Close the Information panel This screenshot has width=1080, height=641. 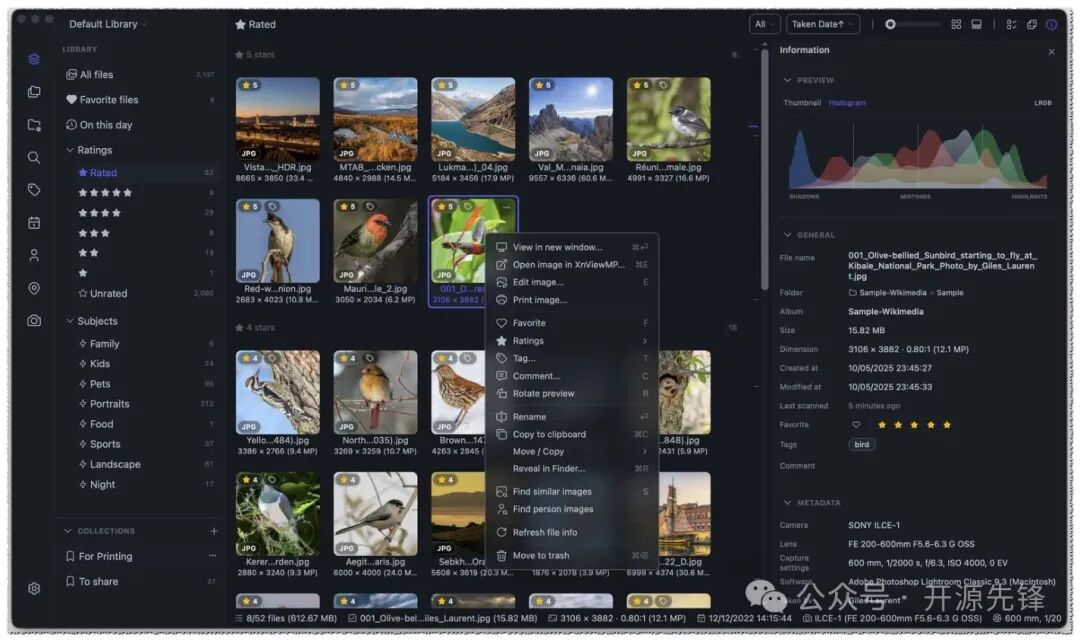(x=1052, y=52)
